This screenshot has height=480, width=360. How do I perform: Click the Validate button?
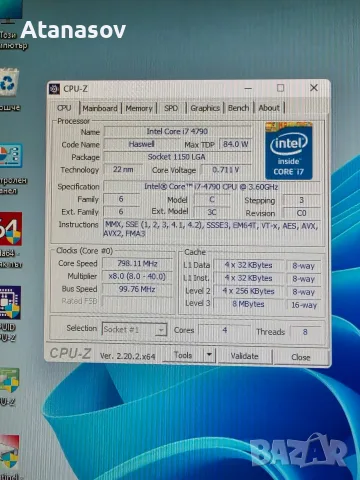click(245, 356)
